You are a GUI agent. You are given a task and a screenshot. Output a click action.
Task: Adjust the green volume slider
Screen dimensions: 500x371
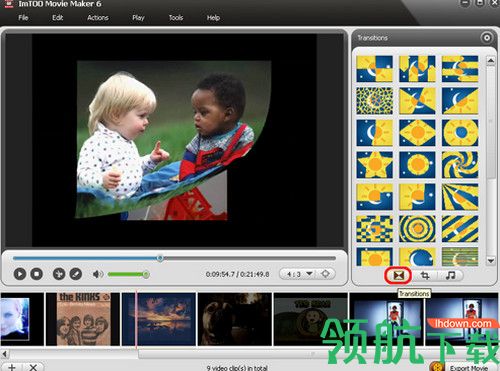(x=128, y=274)
